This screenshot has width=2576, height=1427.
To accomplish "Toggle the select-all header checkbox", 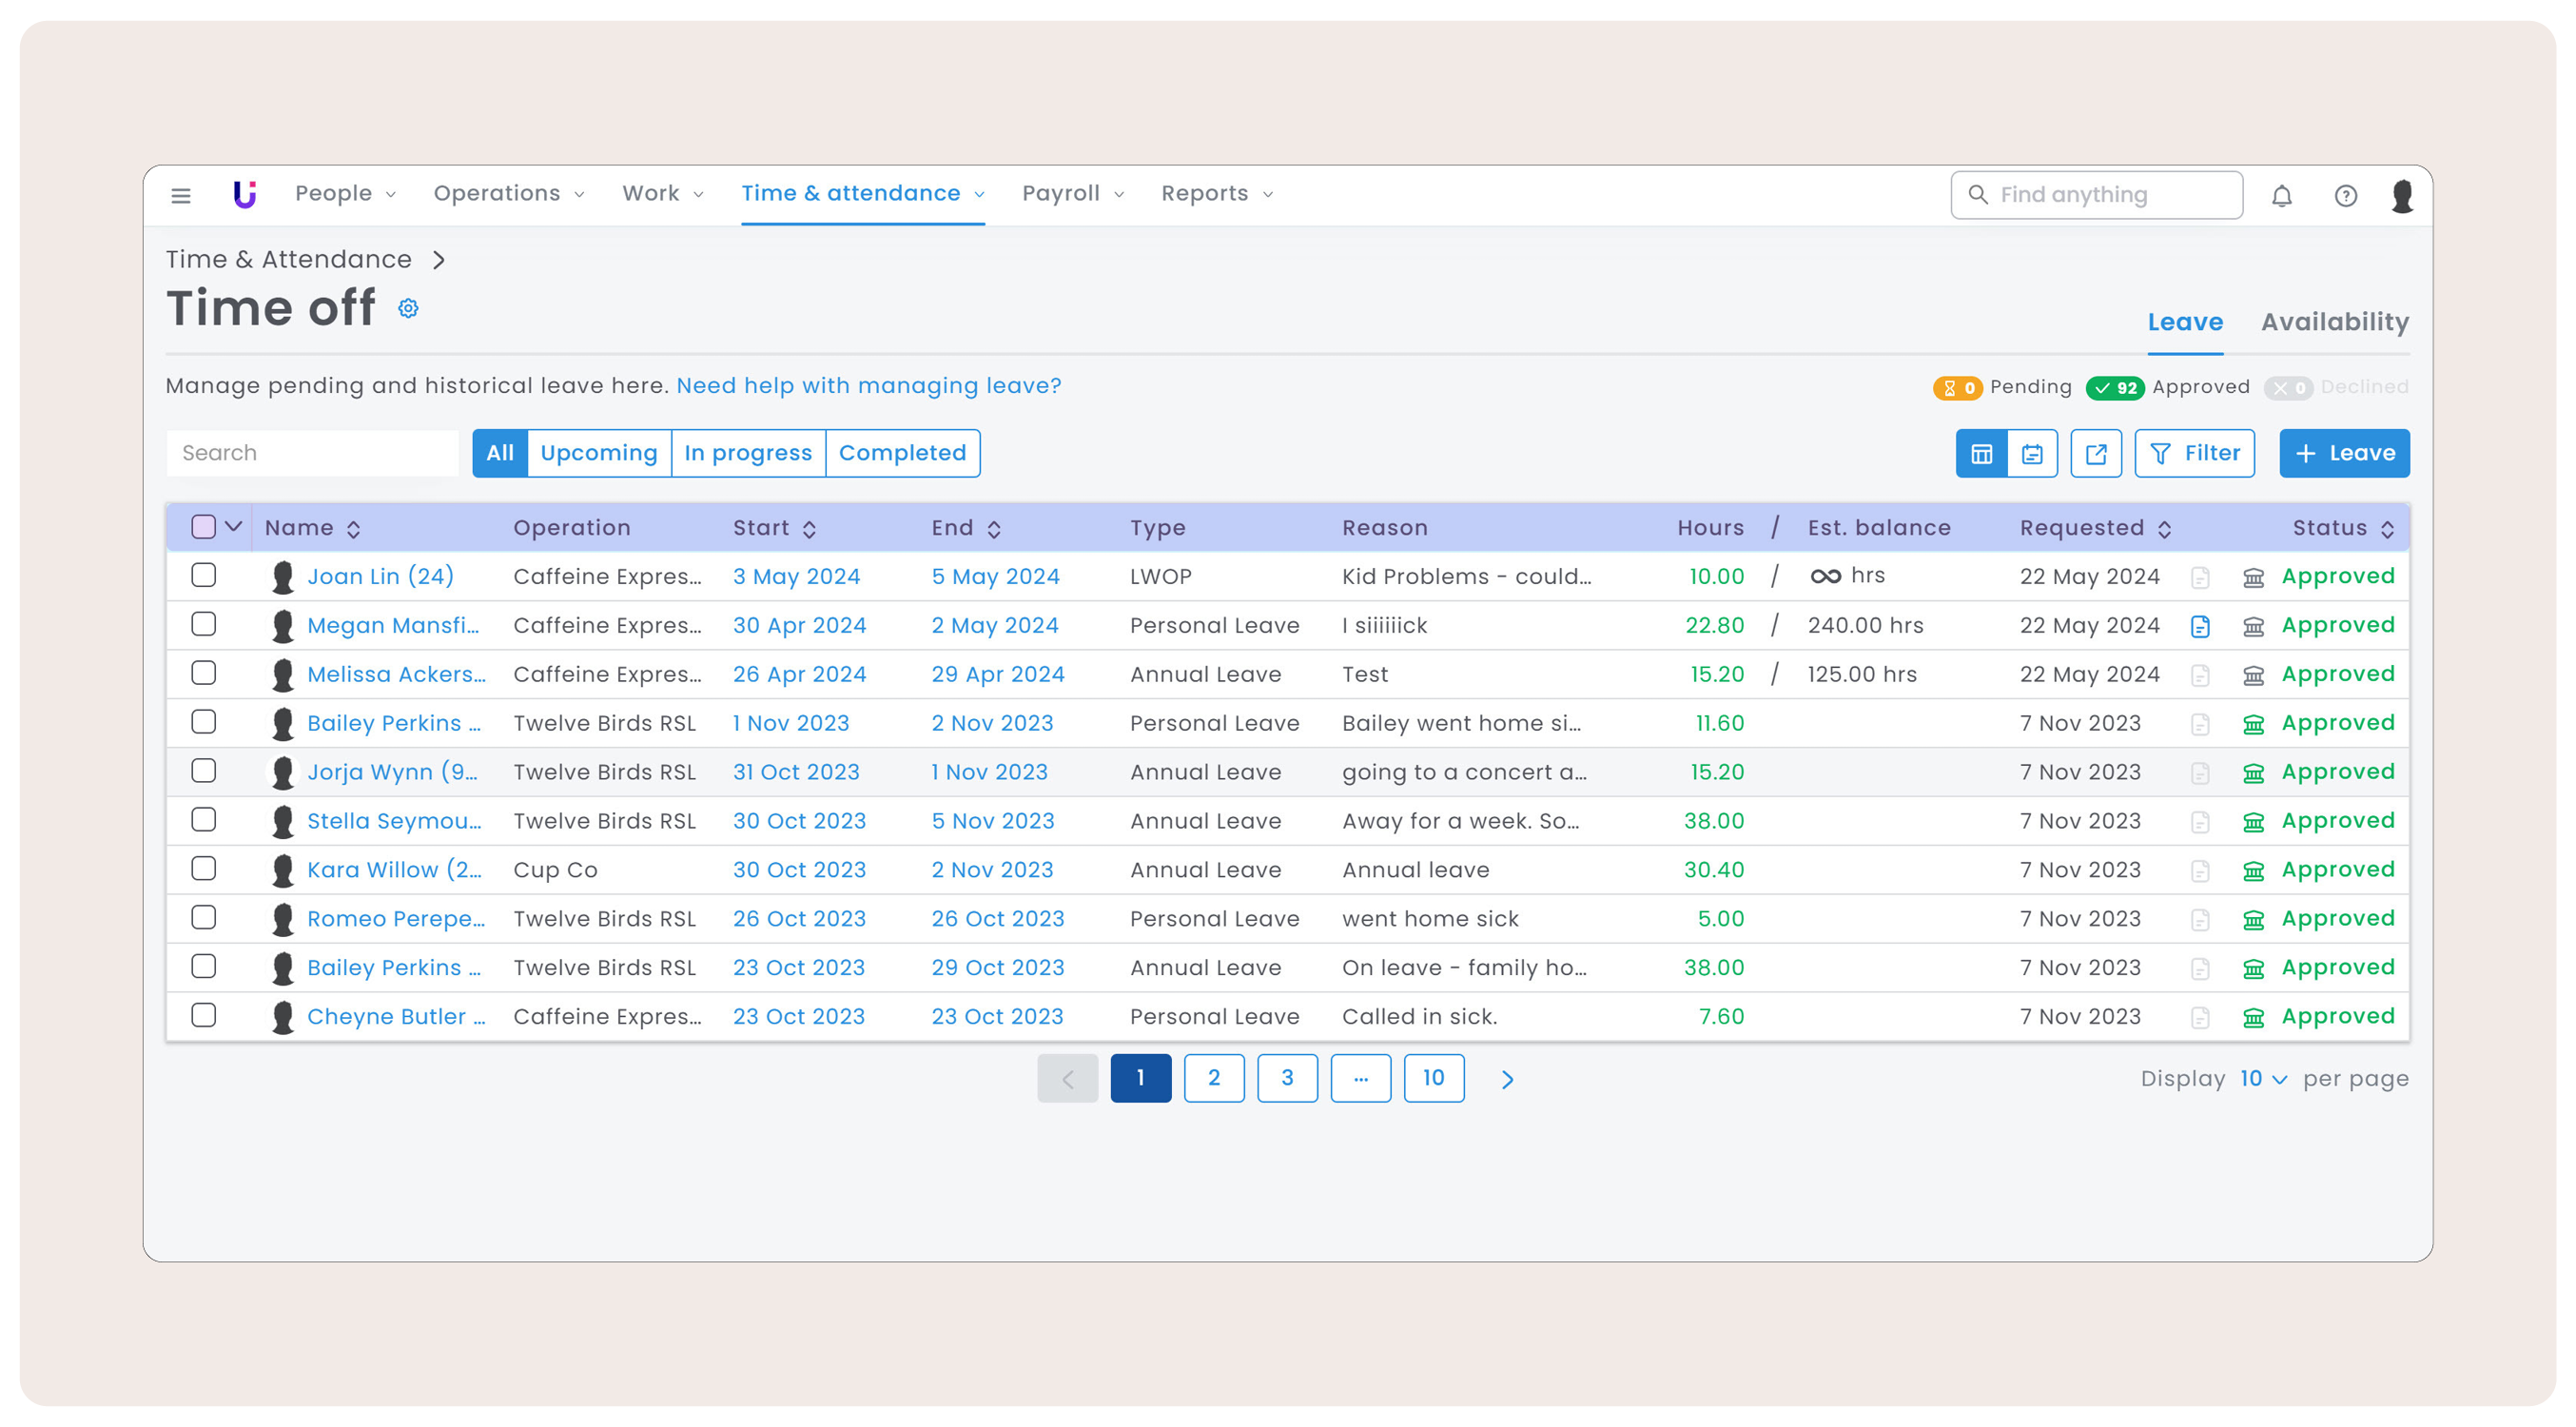I will click(x=203, y=527).
